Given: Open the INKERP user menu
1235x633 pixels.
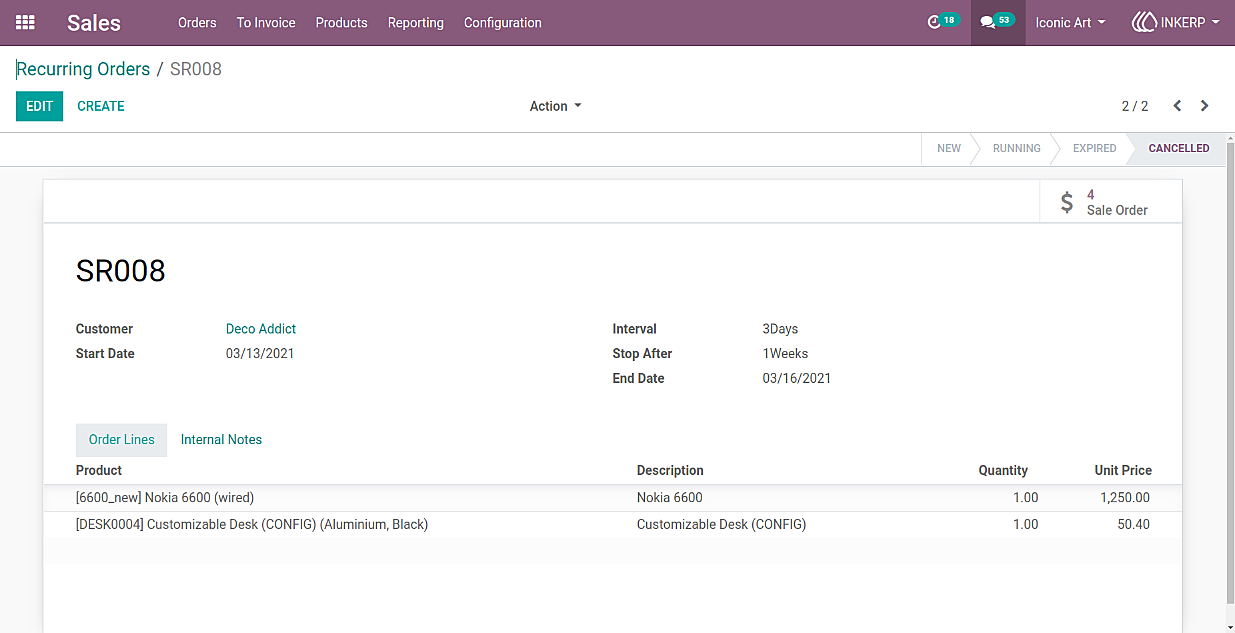Looking at the screenshot, I should (1176, 22).
